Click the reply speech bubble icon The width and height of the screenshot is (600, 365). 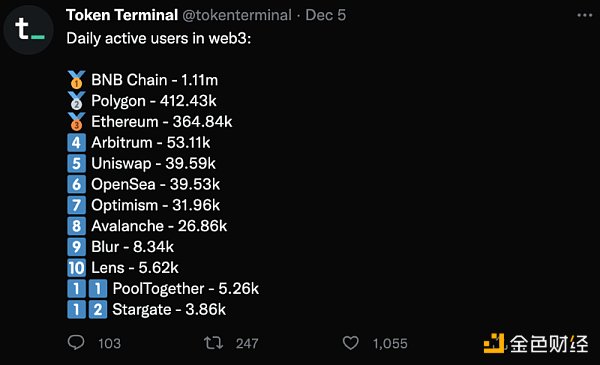point(76,342)
